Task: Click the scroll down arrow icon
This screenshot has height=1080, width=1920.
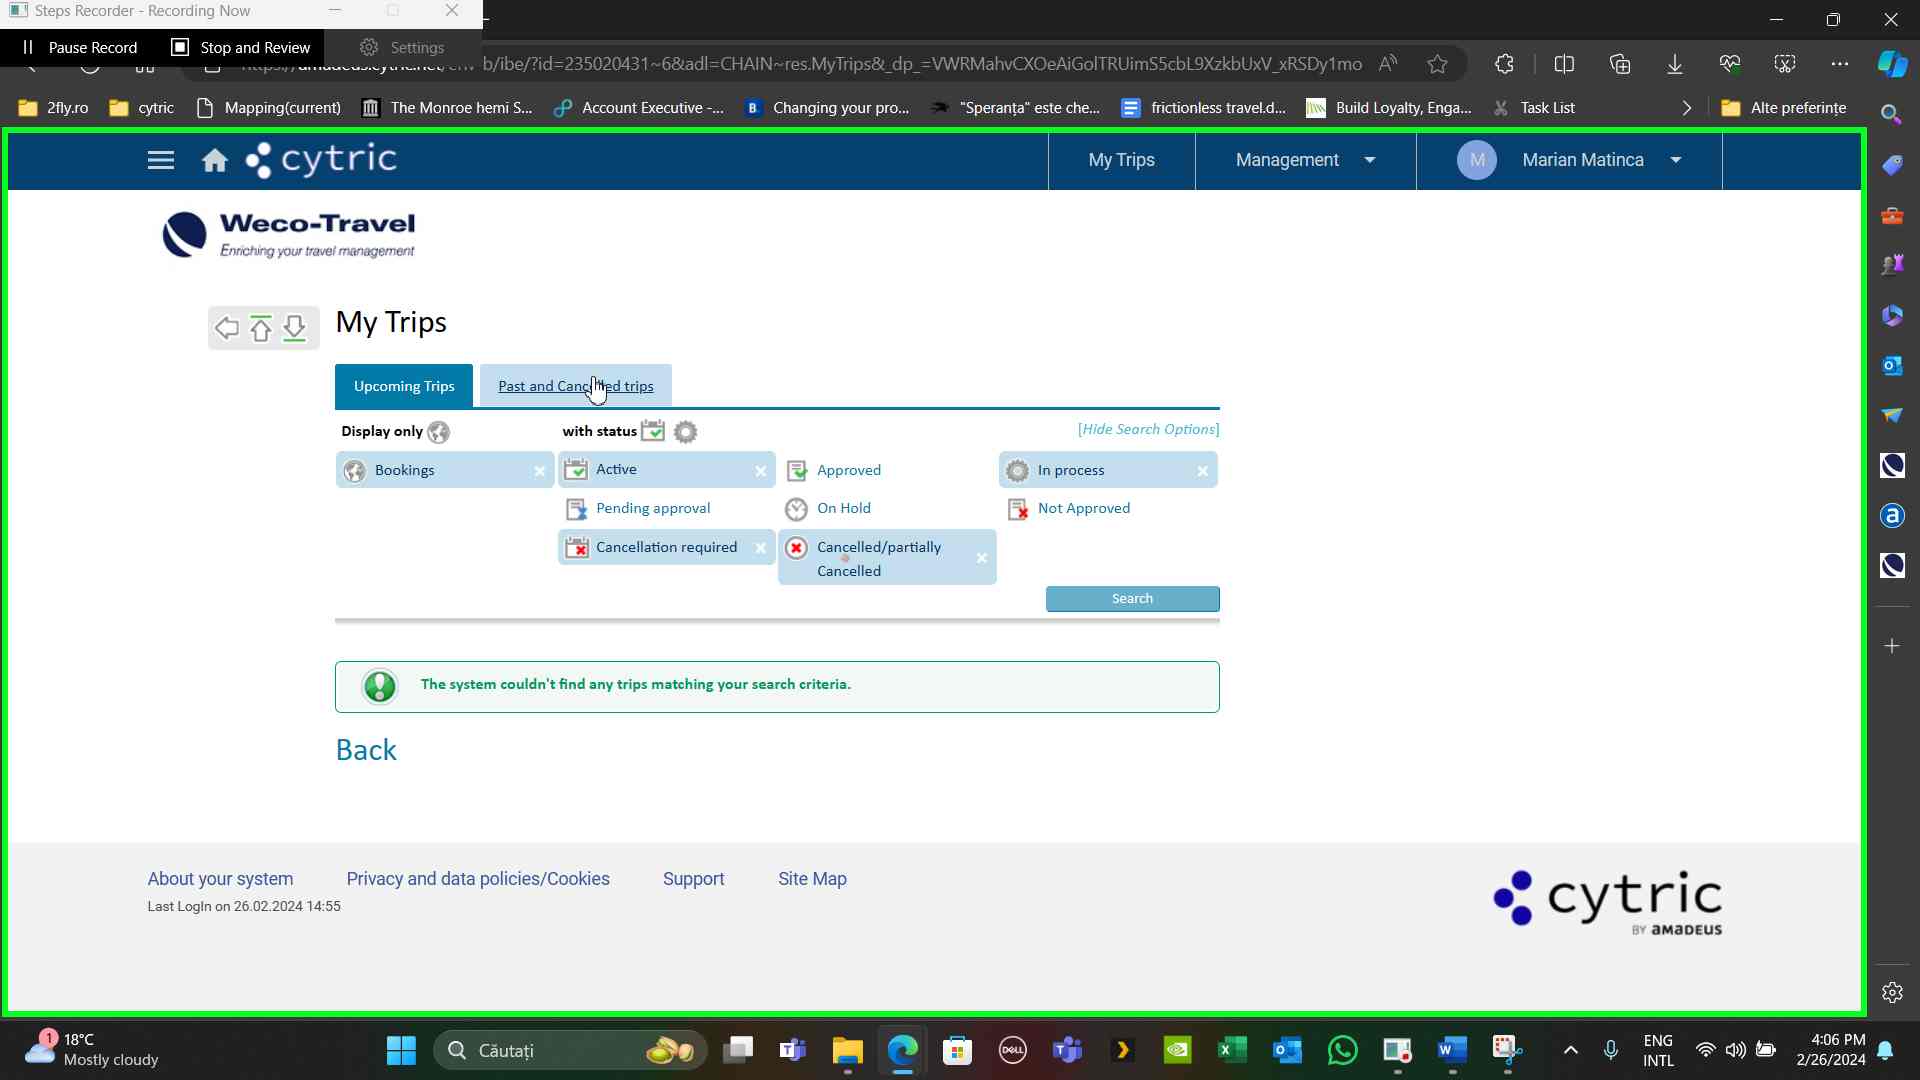Action: pos(294,328)
